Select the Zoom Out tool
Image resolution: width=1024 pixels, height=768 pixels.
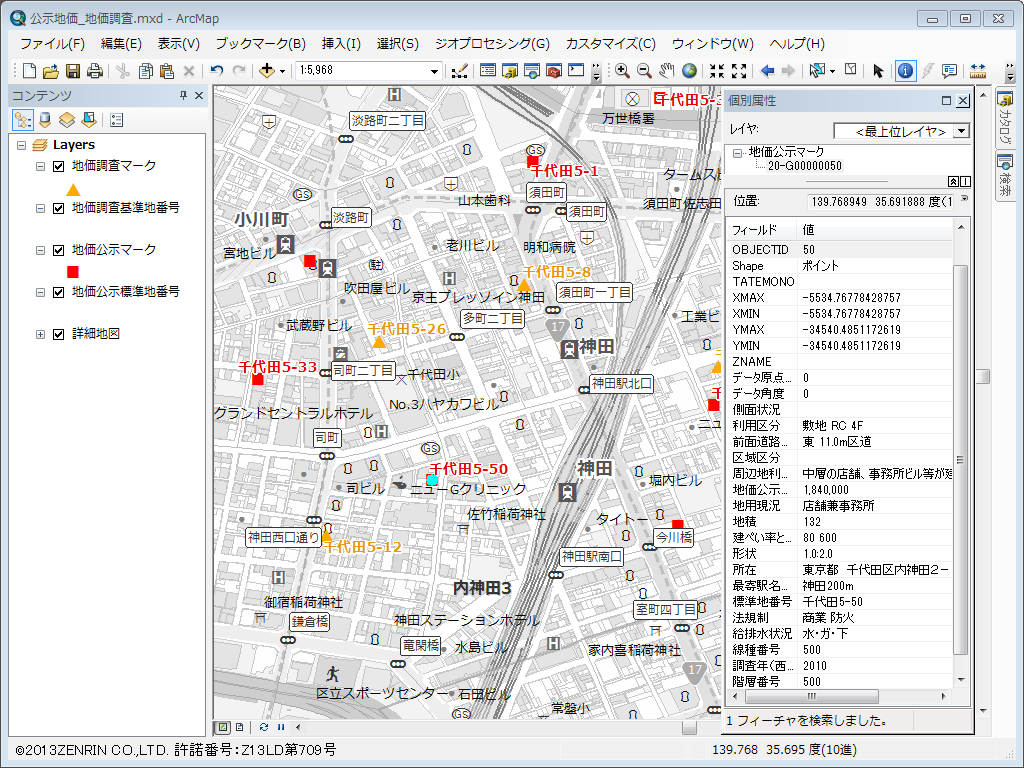pos(644,71)
